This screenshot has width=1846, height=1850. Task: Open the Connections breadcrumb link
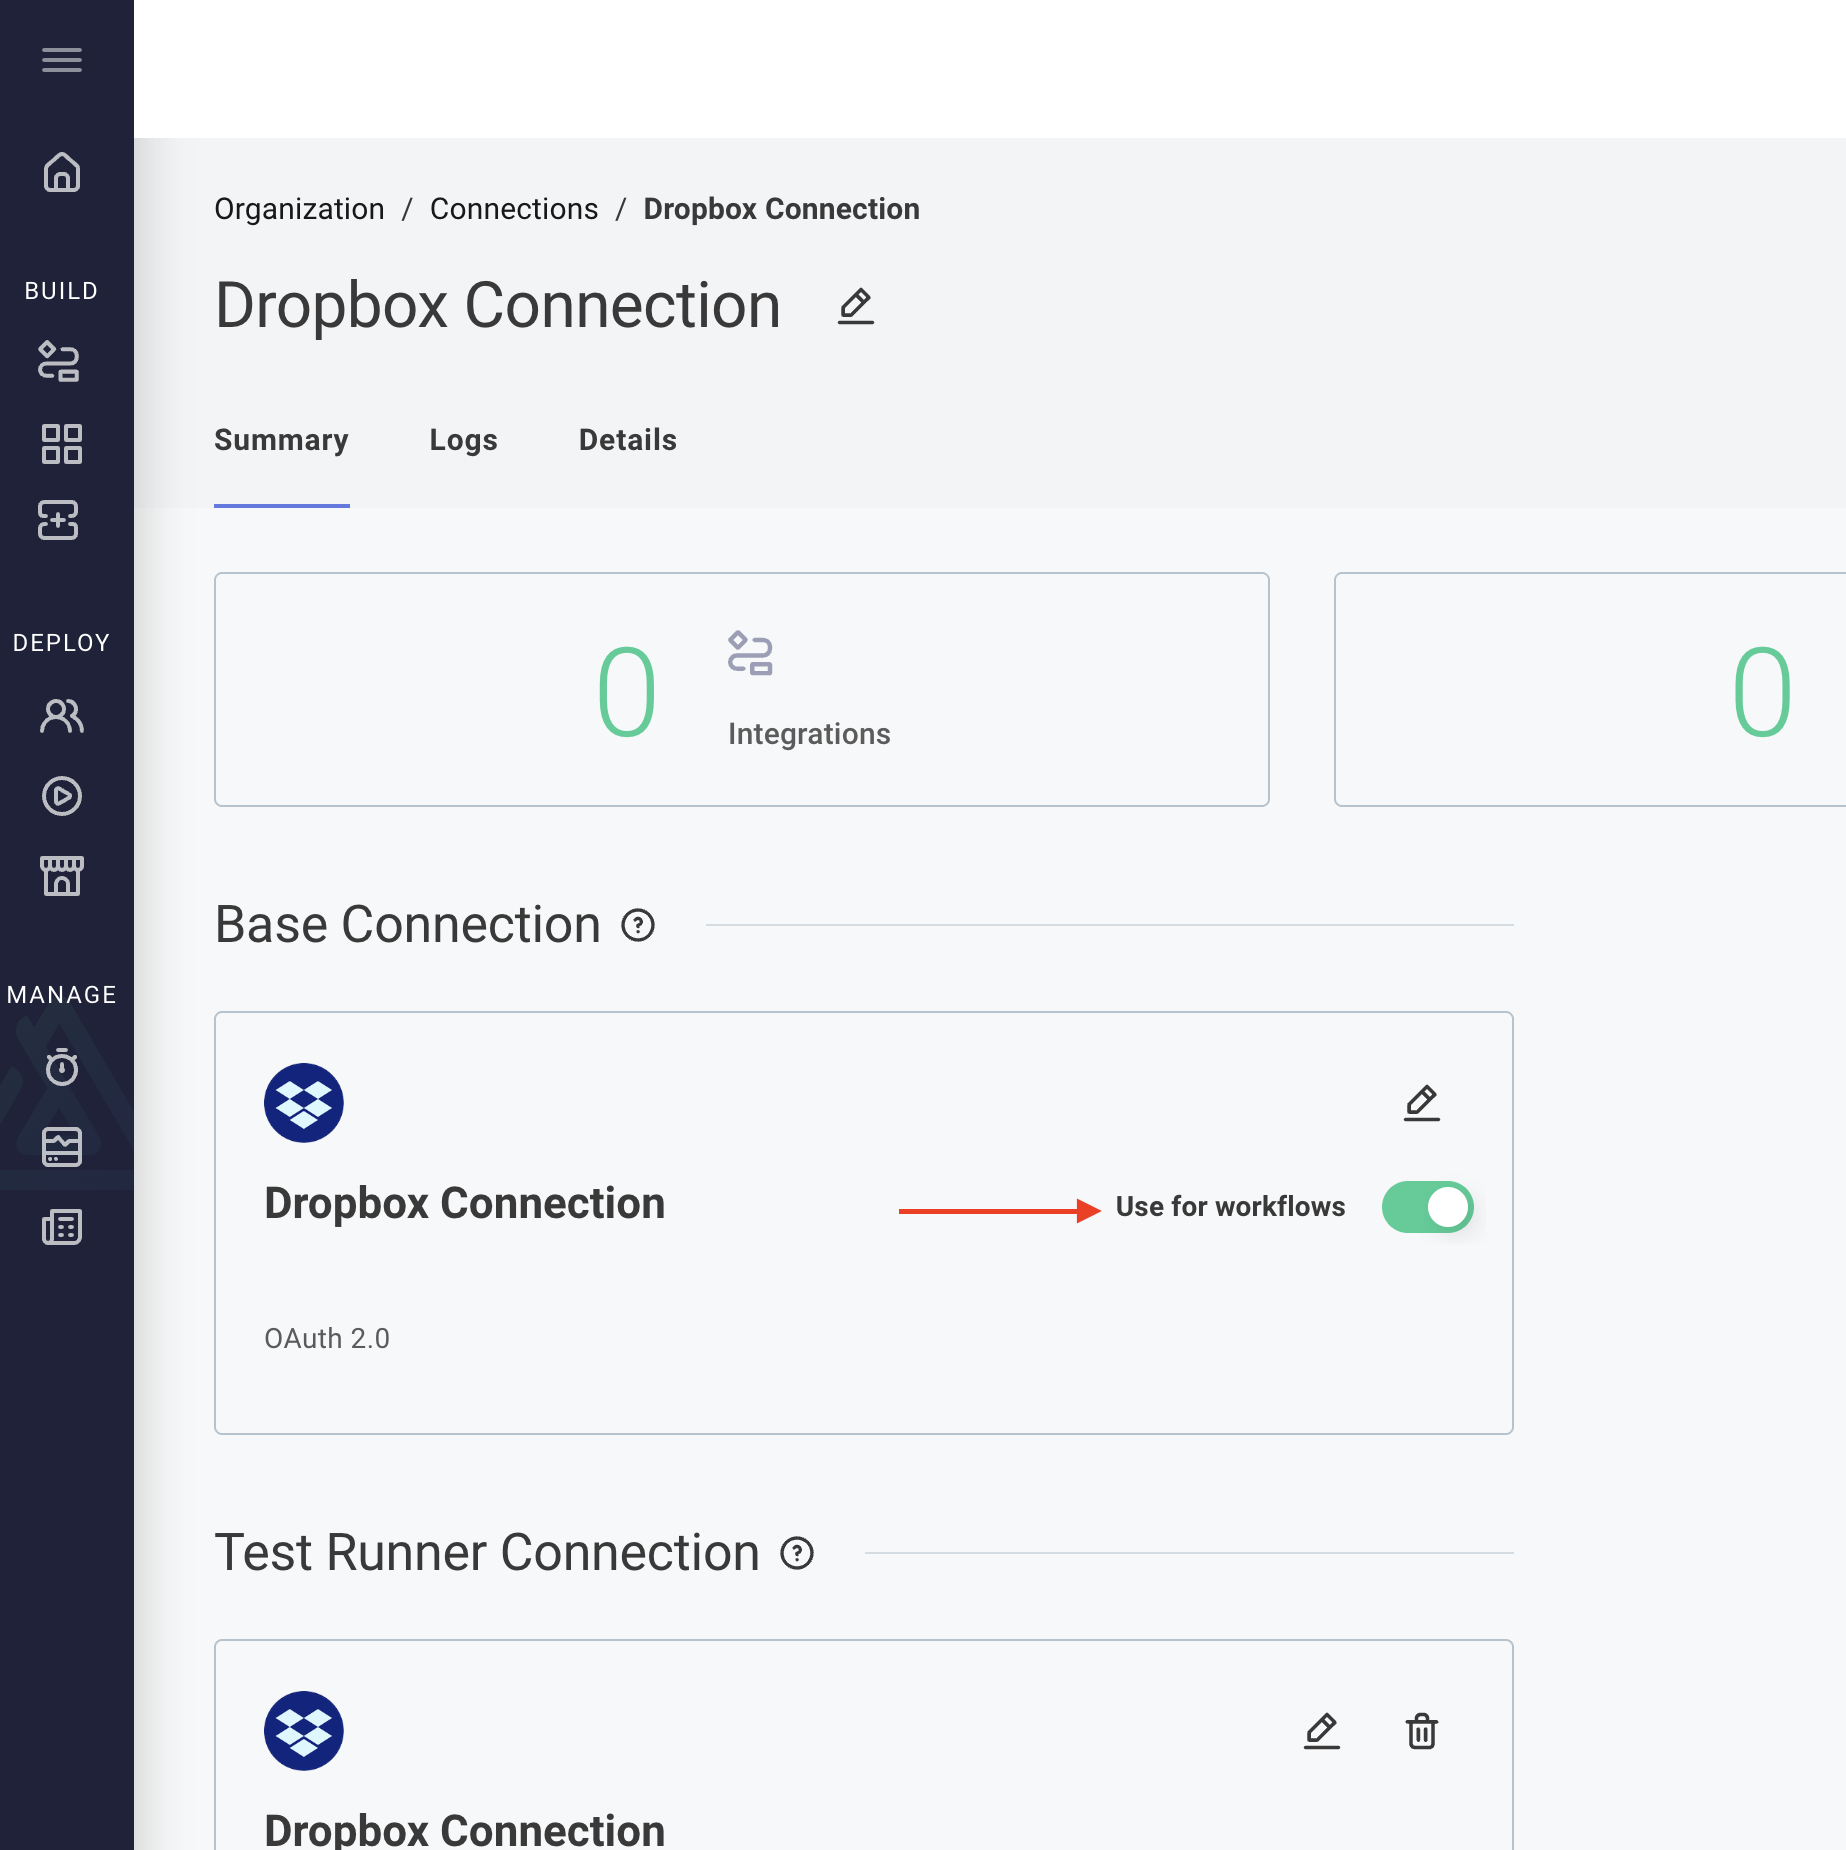coord(514,208)
